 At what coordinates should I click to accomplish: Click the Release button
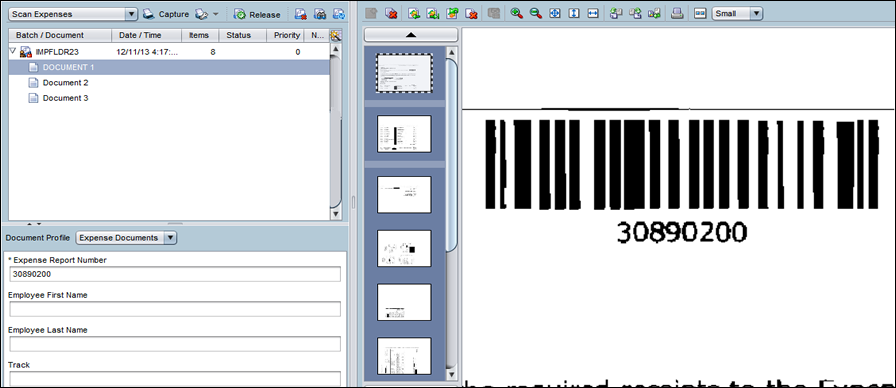click(x=257, y=14)
